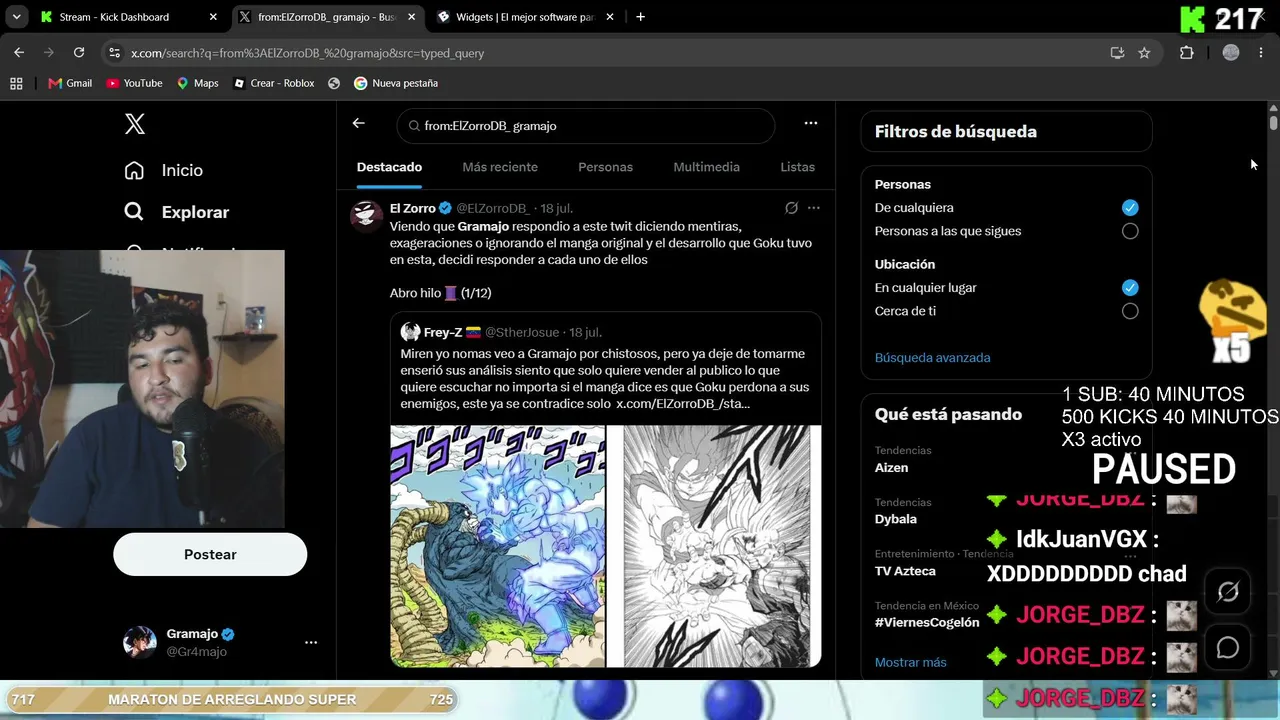This screenshot has width=1280, height=720.
Task: Open the Búsqueda avanzada link
Action: click(x=933, y=357)
